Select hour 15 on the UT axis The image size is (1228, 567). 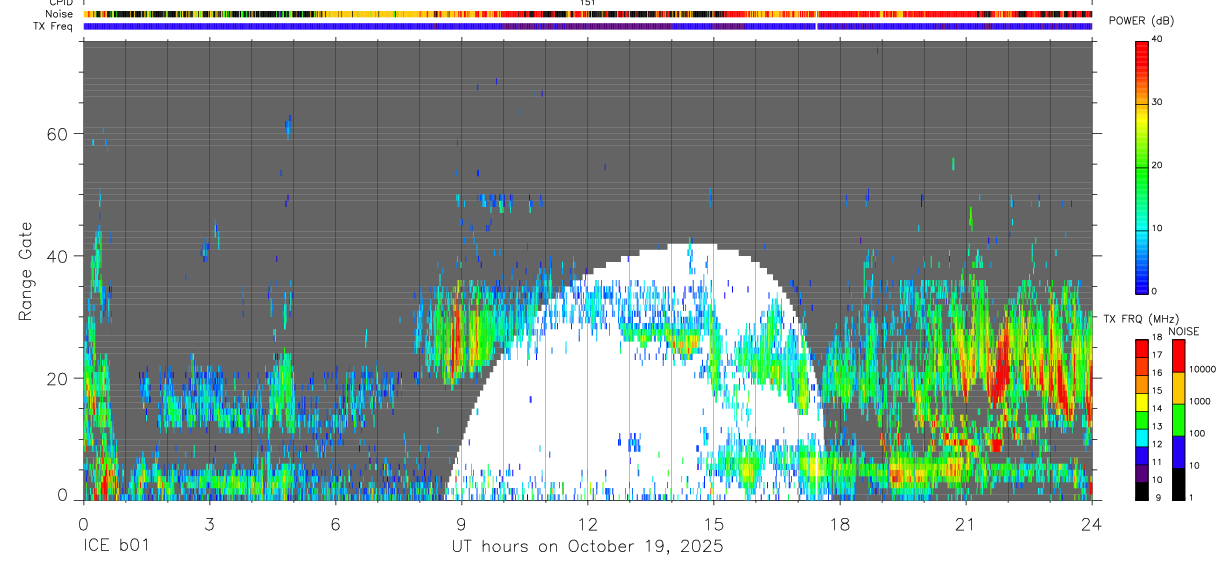(714, 523)
